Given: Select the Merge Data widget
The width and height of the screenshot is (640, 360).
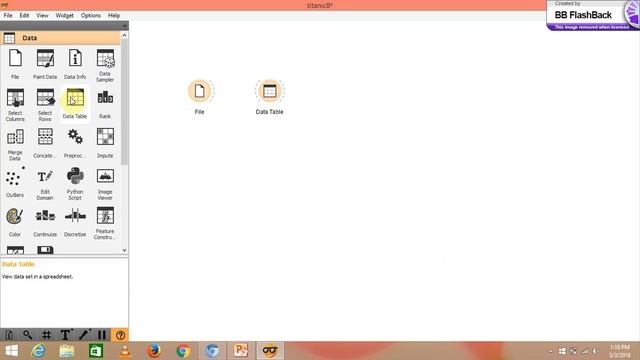Looking at the screenshot, I should tap(15, 144).
